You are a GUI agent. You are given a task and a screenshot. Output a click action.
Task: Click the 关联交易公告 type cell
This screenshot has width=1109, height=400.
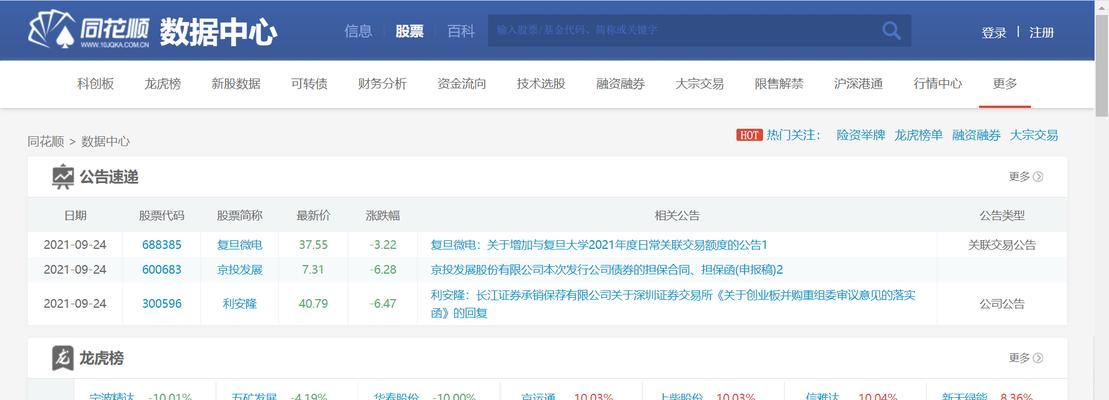[1002, 245]
